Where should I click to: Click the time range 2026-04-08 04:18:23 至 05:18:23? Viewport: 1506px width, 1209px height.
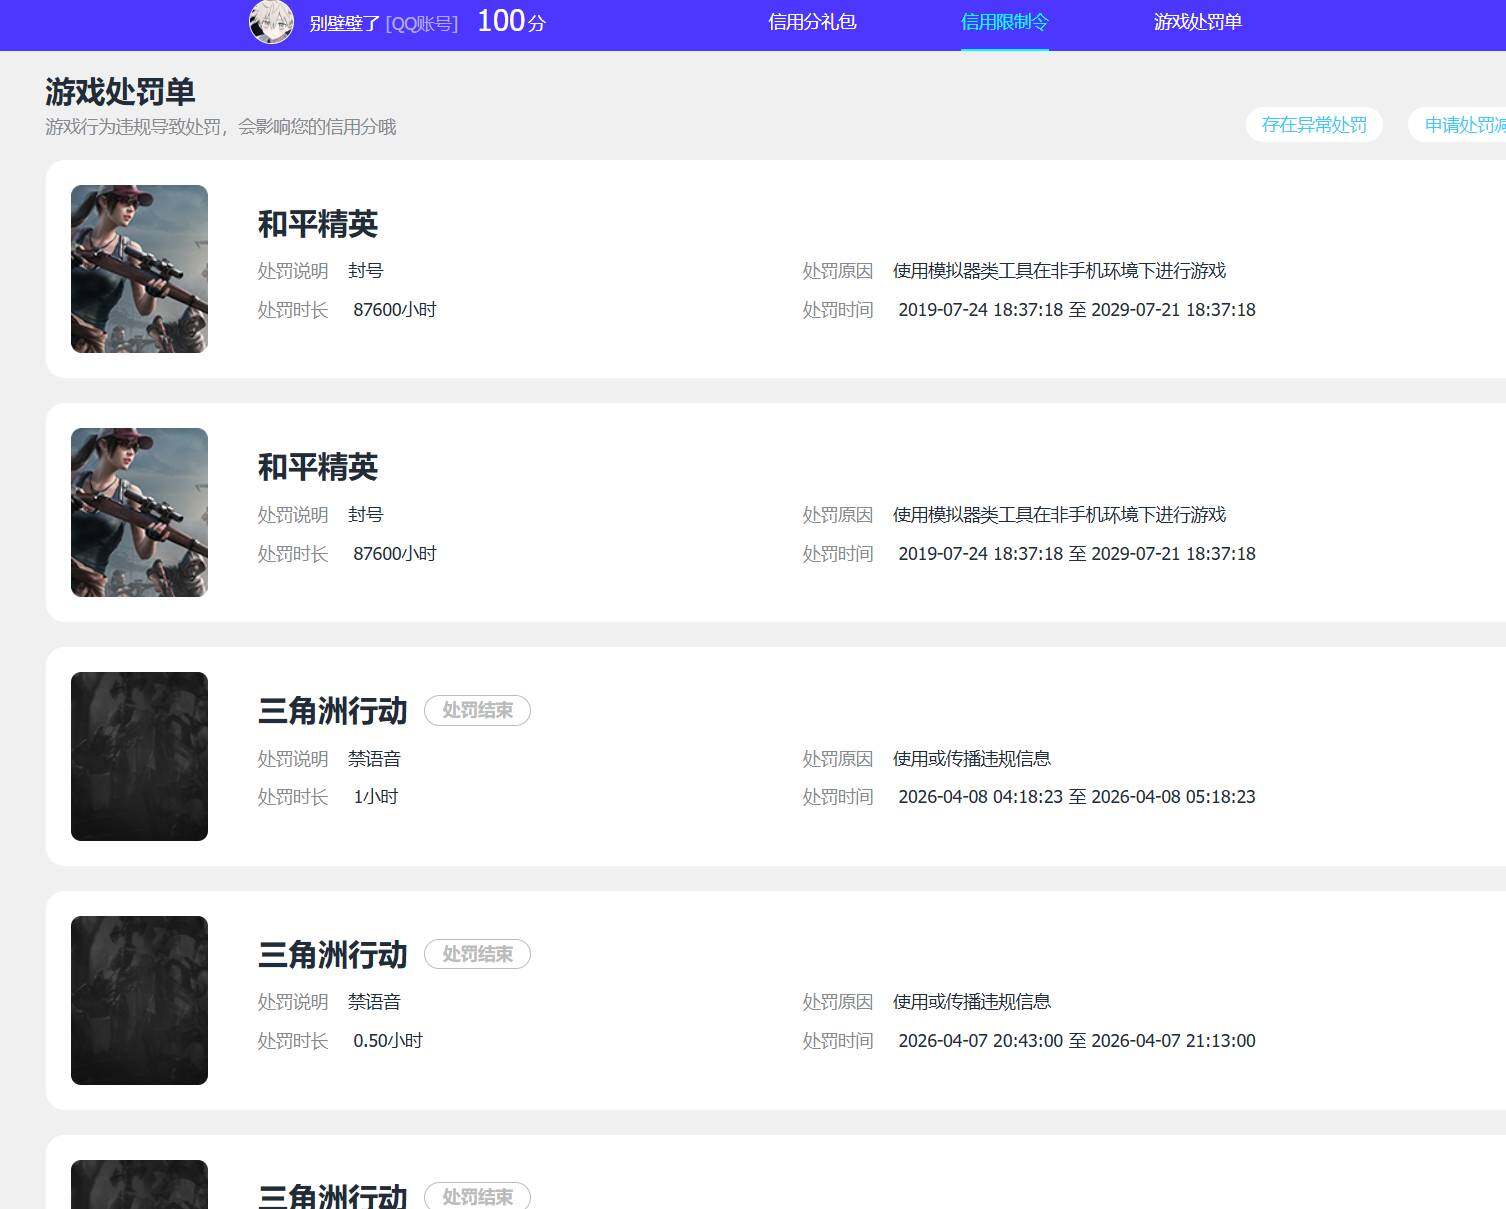click(1077, 797)
